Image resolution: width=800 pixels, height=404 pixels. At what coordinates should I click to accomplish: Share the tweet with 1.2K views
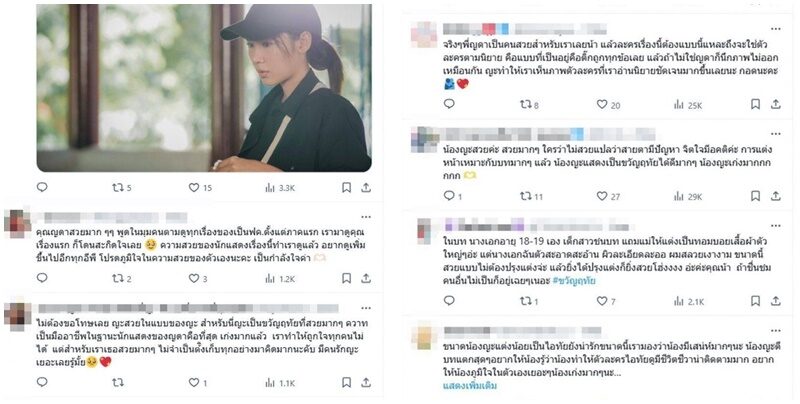coord(366,279)
